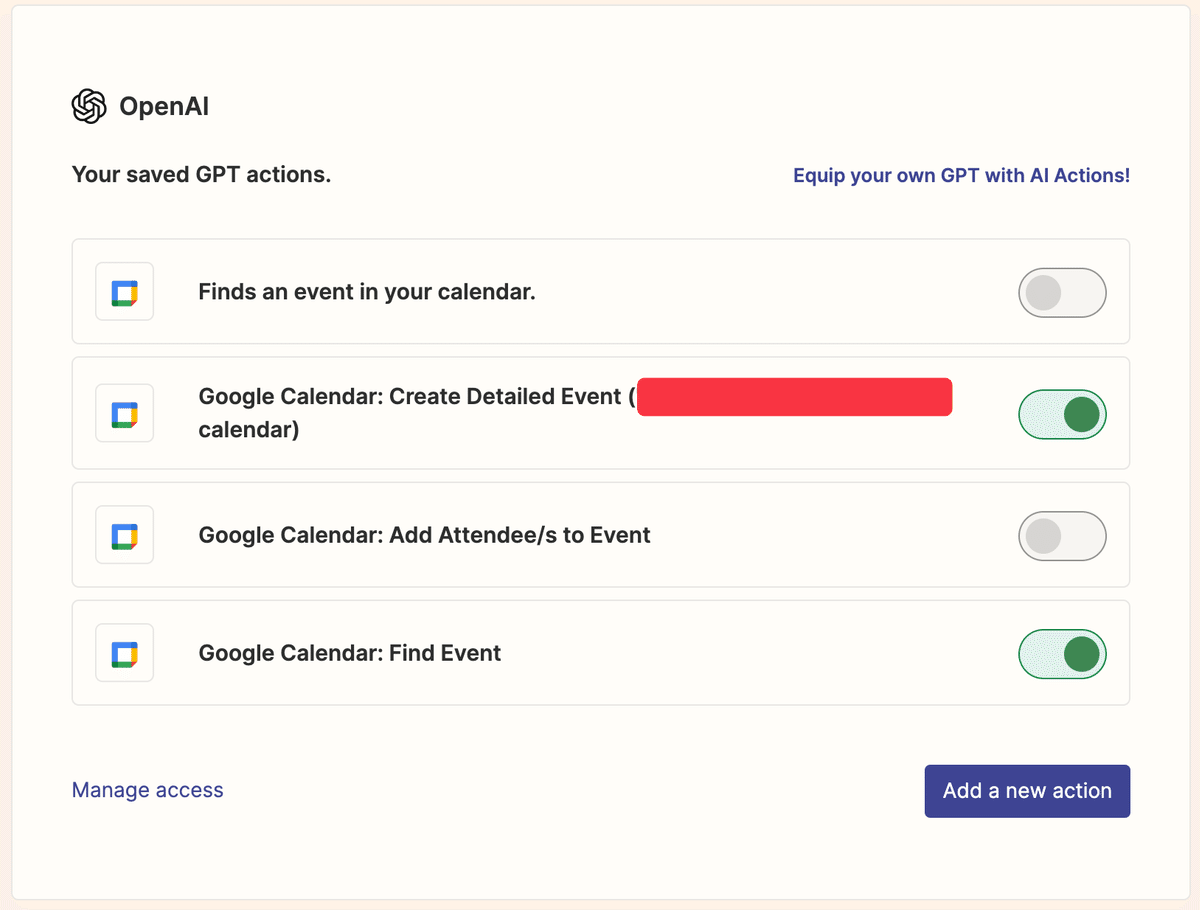Screen dimensions: 1200x910
Task: Enable the 'Finds an event in your calendar' toggle
Action: [x=1062, y=293]
